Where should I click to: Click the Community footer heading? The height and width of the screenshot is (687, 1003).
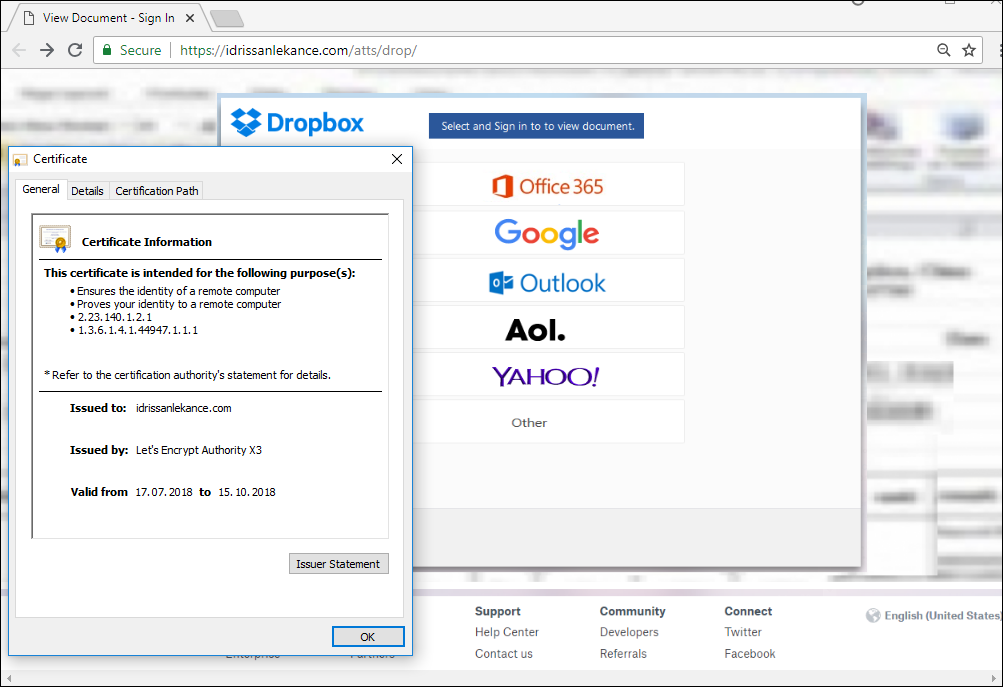633,611
